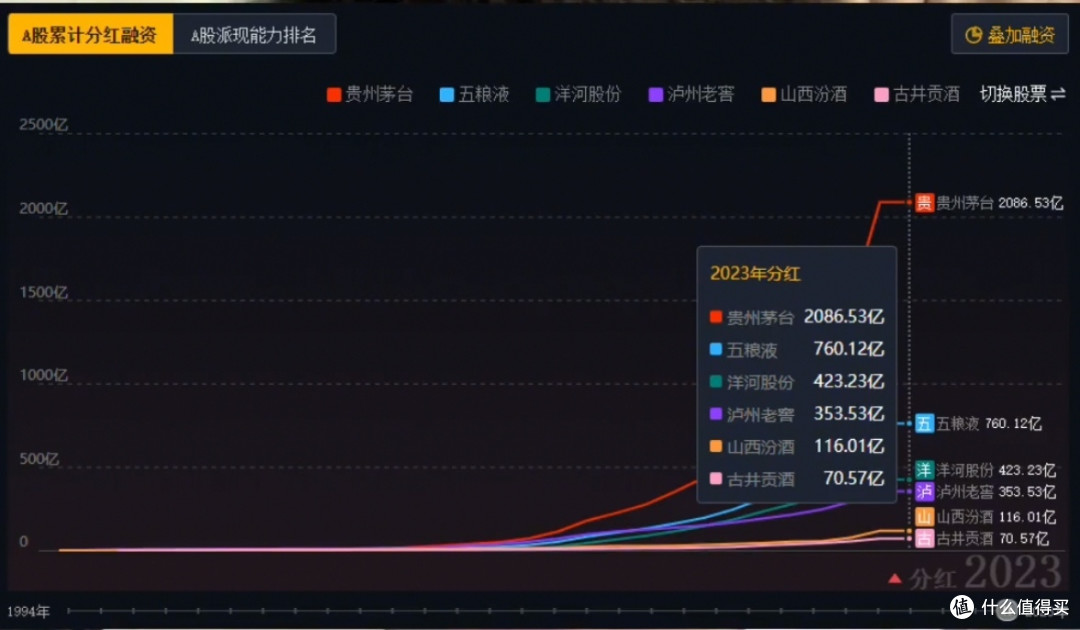Click value 70.57亿 in tooltip

coord(853,478)
